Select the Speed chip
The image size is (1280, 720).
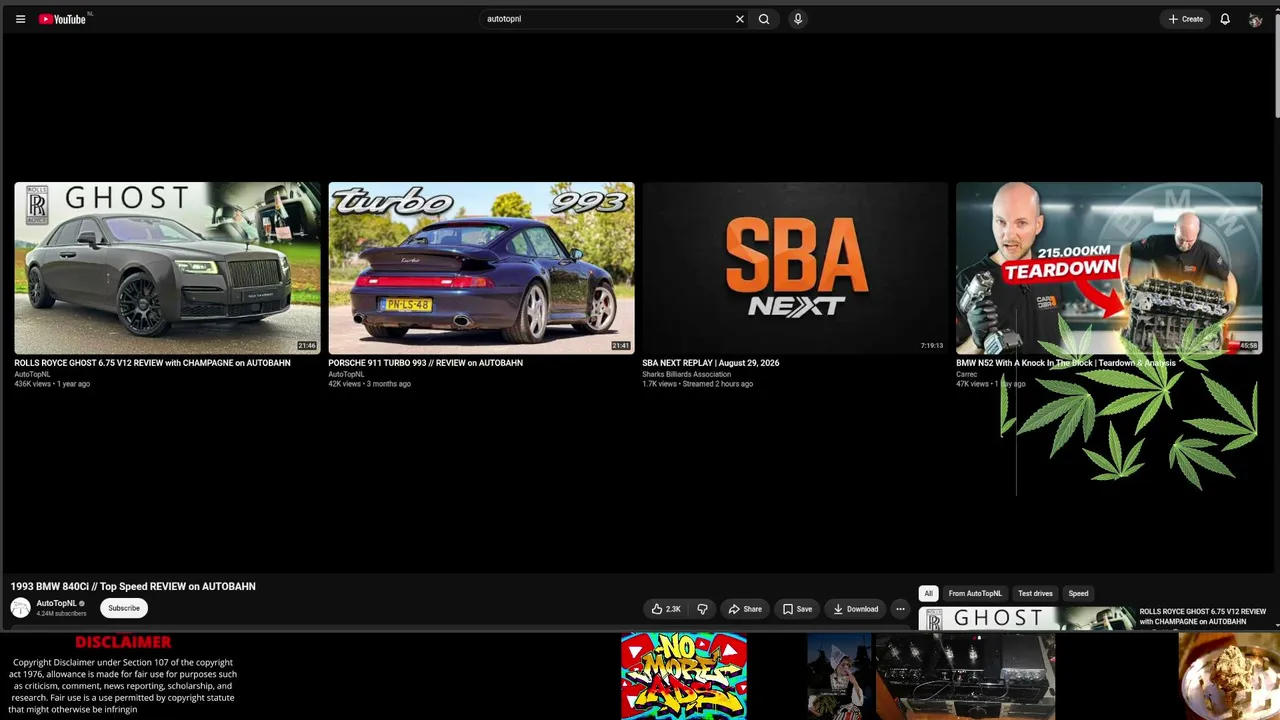1078,593
